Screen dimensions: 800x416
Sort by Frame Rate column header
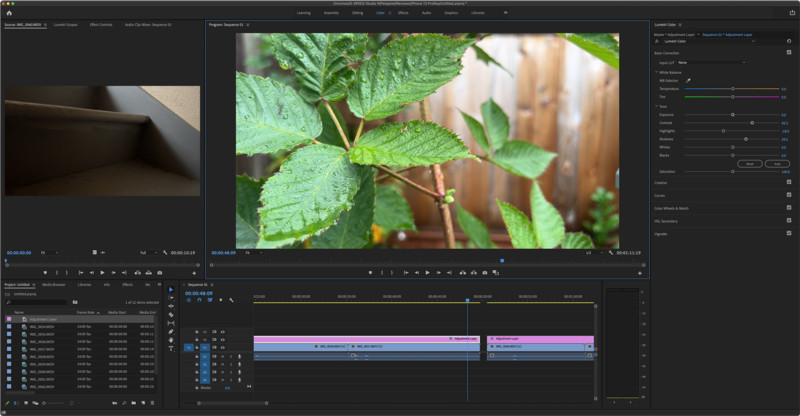pyautogui.click(x=86, y=312)
